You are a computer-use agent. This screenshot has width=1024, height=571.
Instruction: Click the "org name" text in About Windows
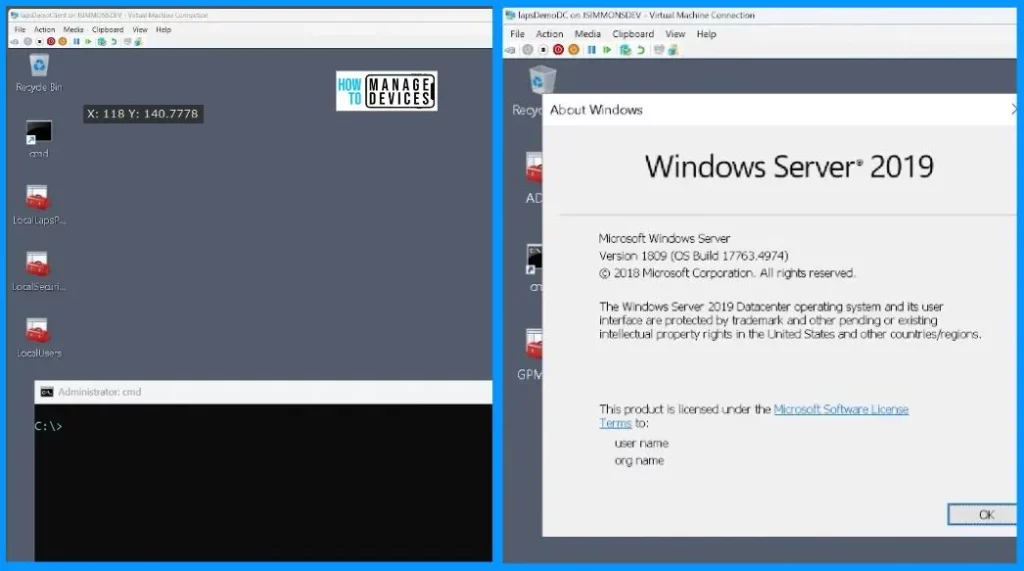tap(639, 461)
